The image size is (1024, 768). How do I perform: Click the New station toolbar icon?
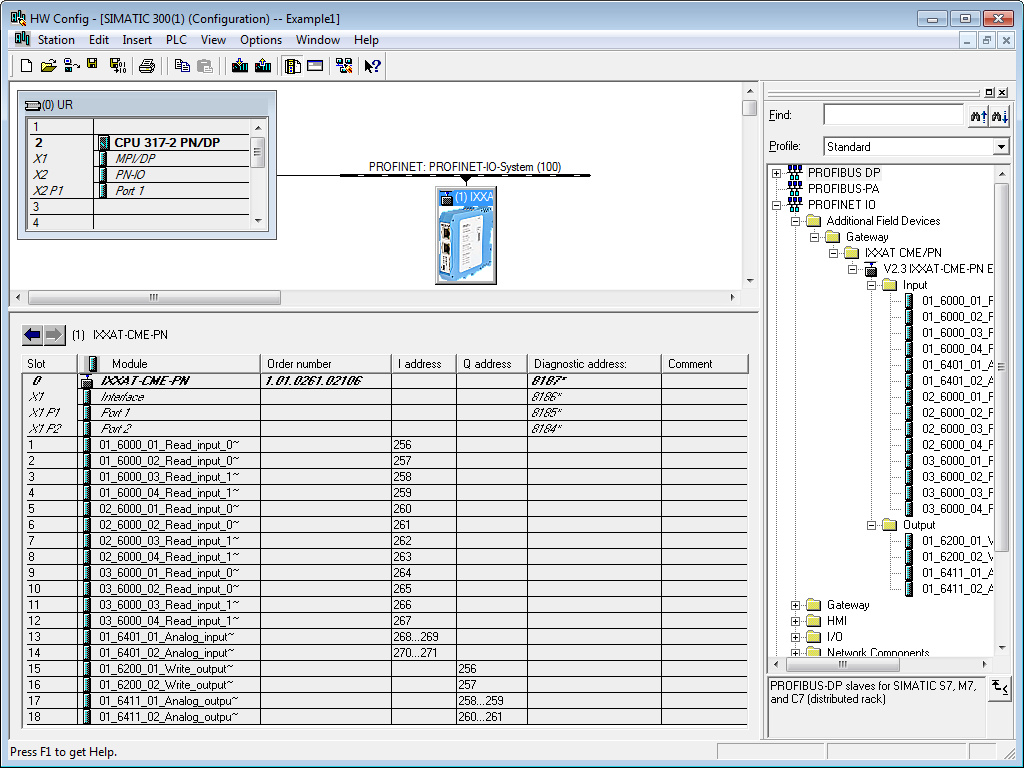(x=26, y=65)
